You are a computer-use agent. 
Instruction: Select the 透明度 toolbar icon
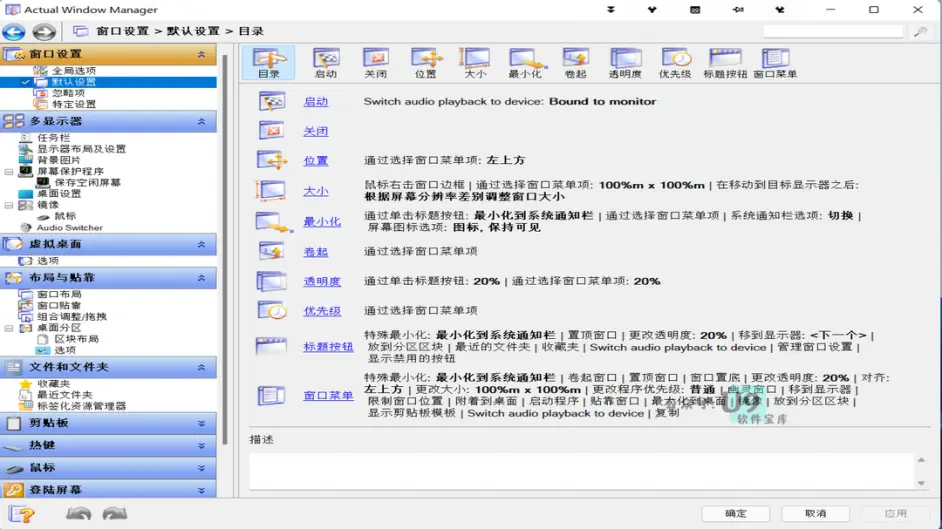[625, 62]
